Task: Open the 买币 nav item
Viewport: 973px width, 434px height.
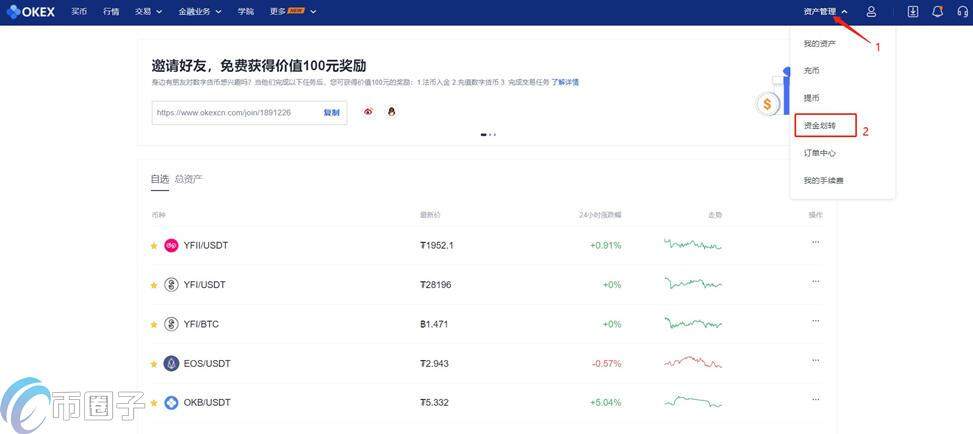Action: pyautogui.click(x=79, y=11)
